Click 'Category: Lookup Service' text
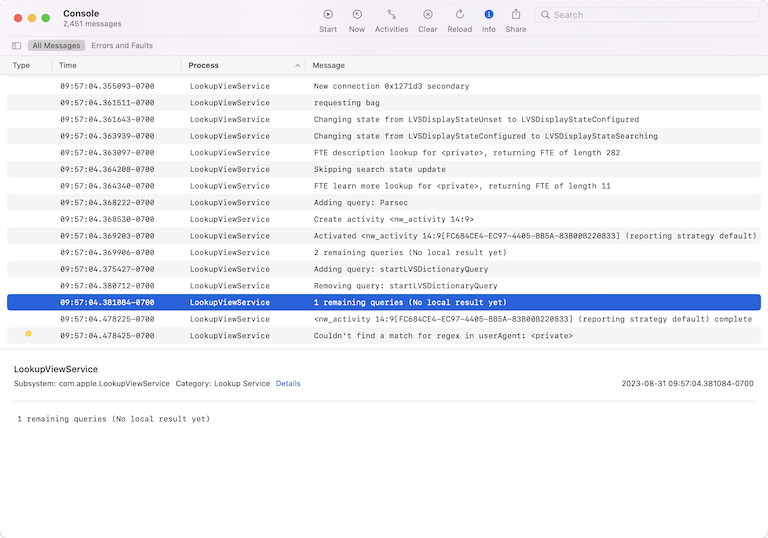This screenshot has height=538, width=768. pos(222,384)
